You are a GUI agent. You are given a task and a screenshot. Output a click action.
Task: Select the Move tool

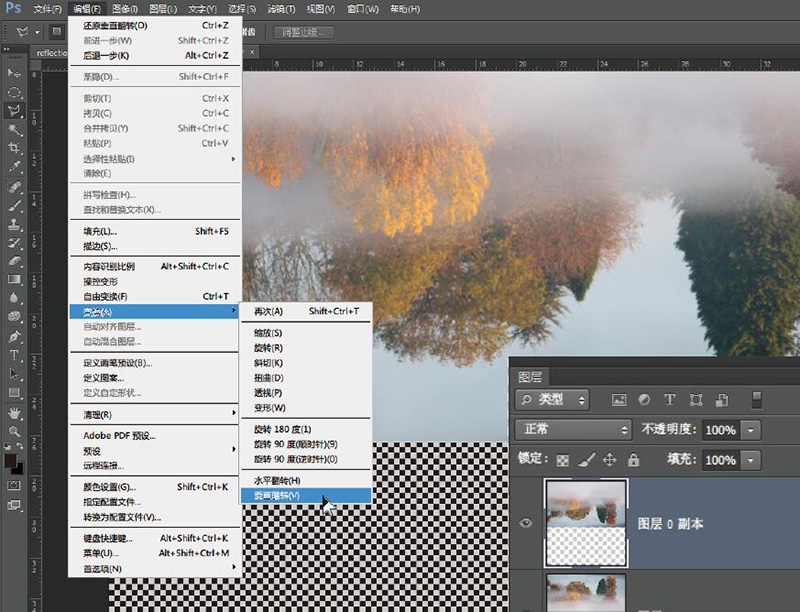[x=14, y=72]
